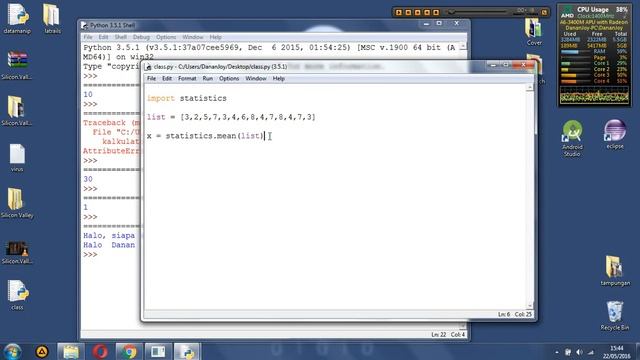Image resolution: width=640 pixels, height=360 pixels.
Task: Open Options menu in class.py editor
Action: 229,78
